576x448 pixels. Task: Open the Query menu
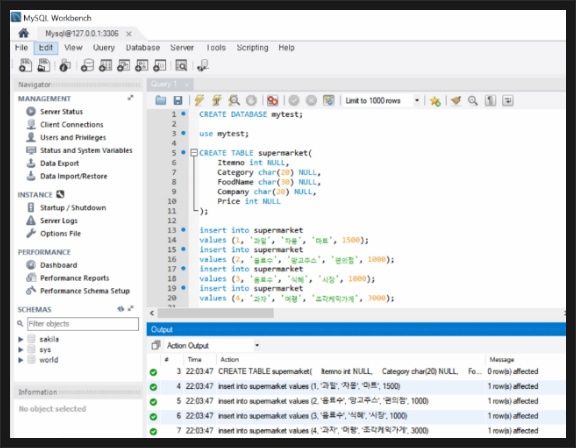click(x=104, y=48)
